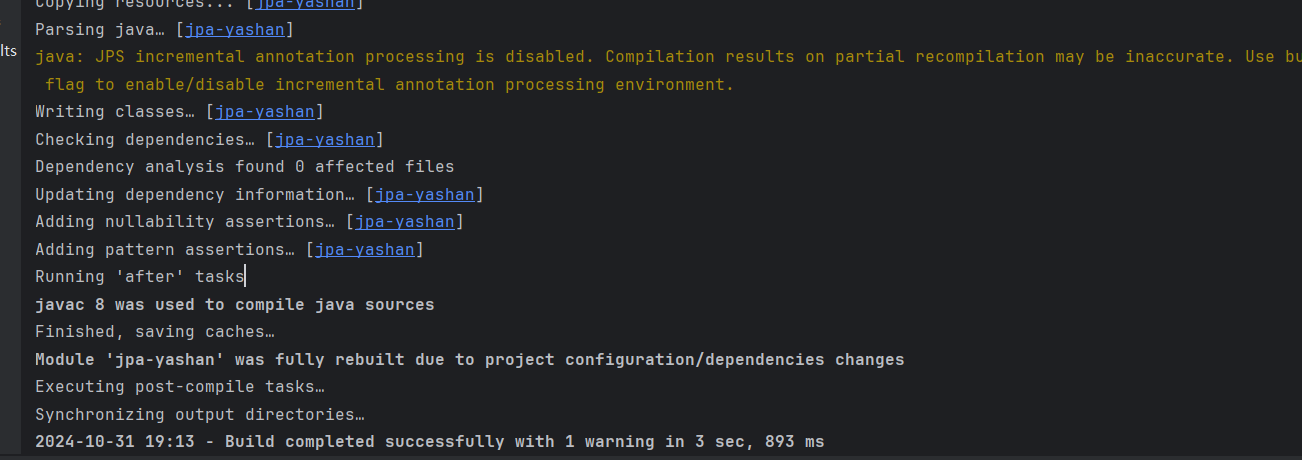Click the 'Synchronizing output directories' line

[x=199, y=414]
